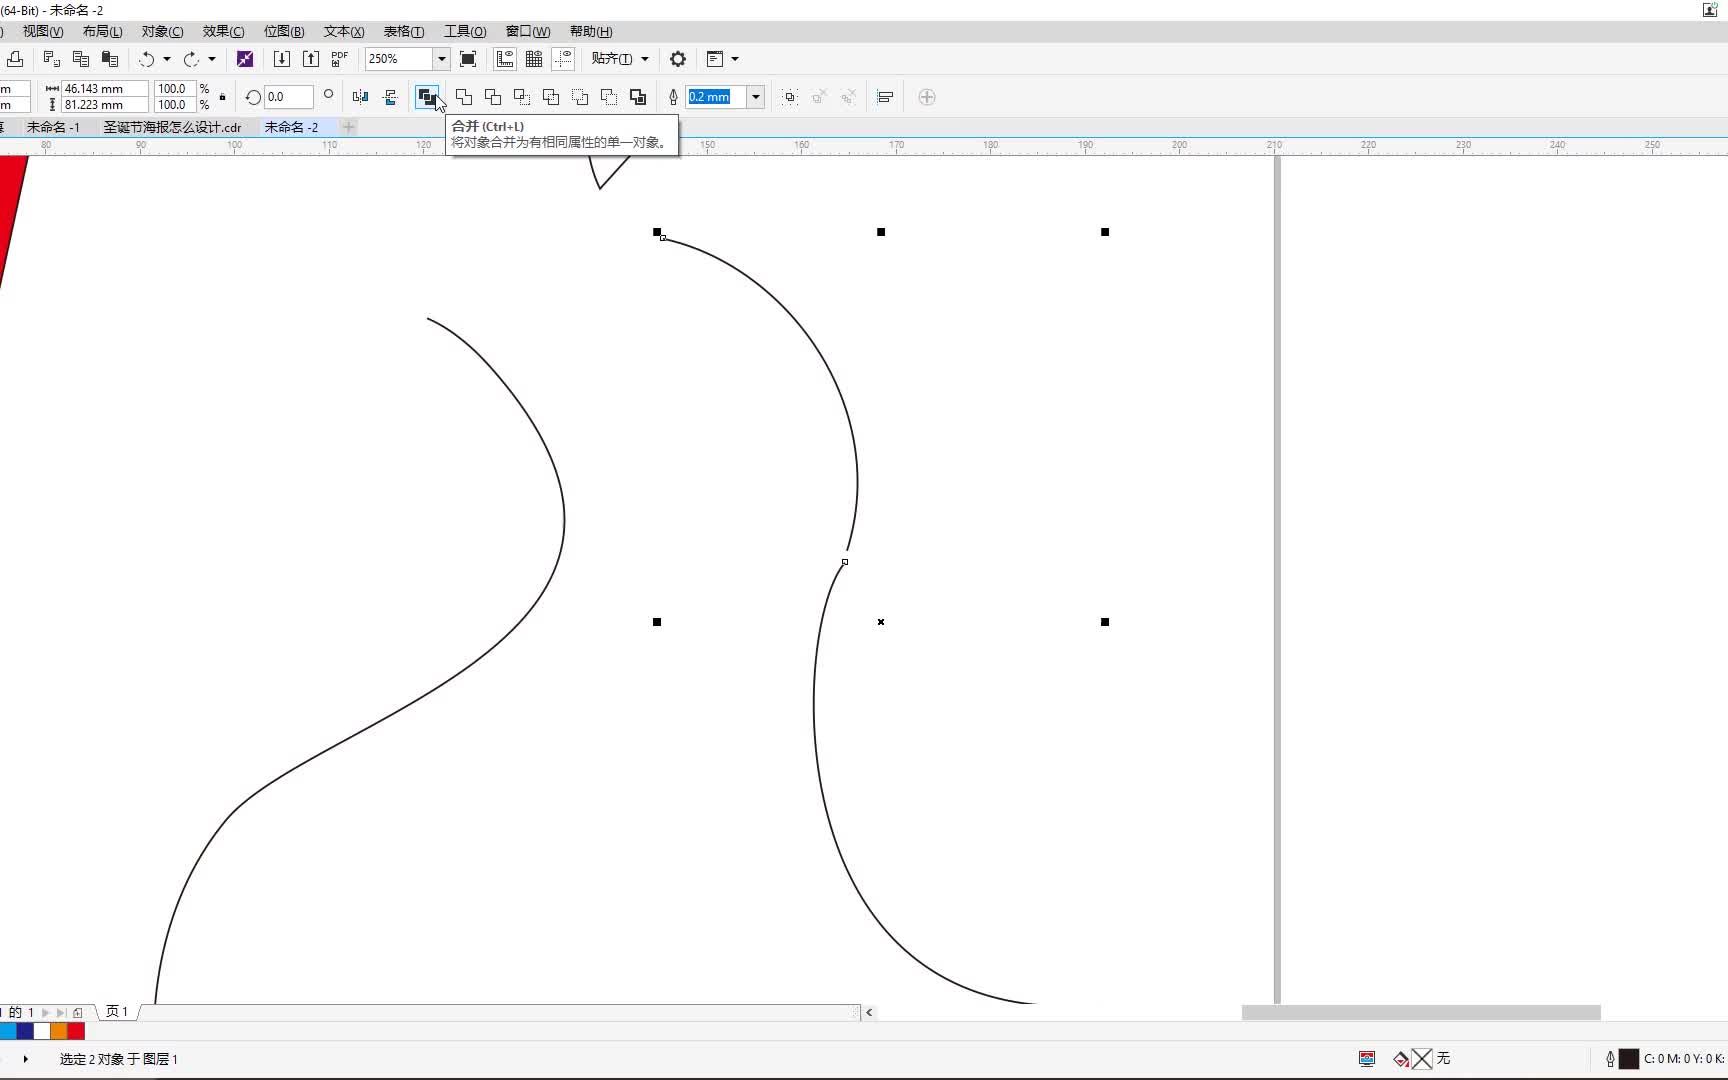Click the Simplify icon

551,97
